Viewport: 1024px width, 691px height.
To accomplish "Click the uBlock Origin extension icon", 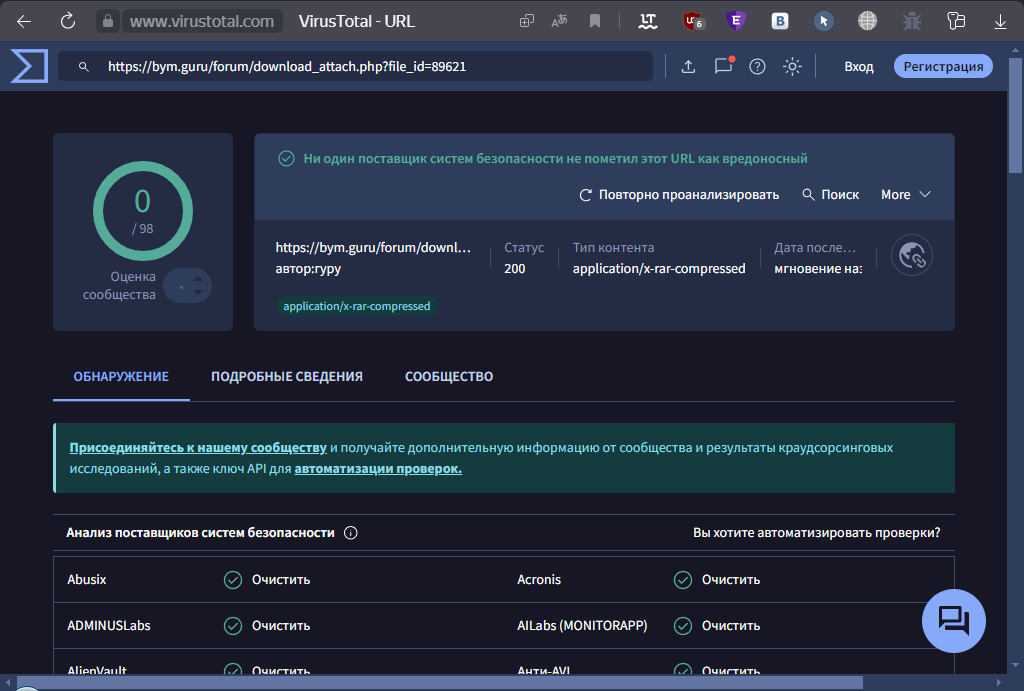I will click(692, 20).
